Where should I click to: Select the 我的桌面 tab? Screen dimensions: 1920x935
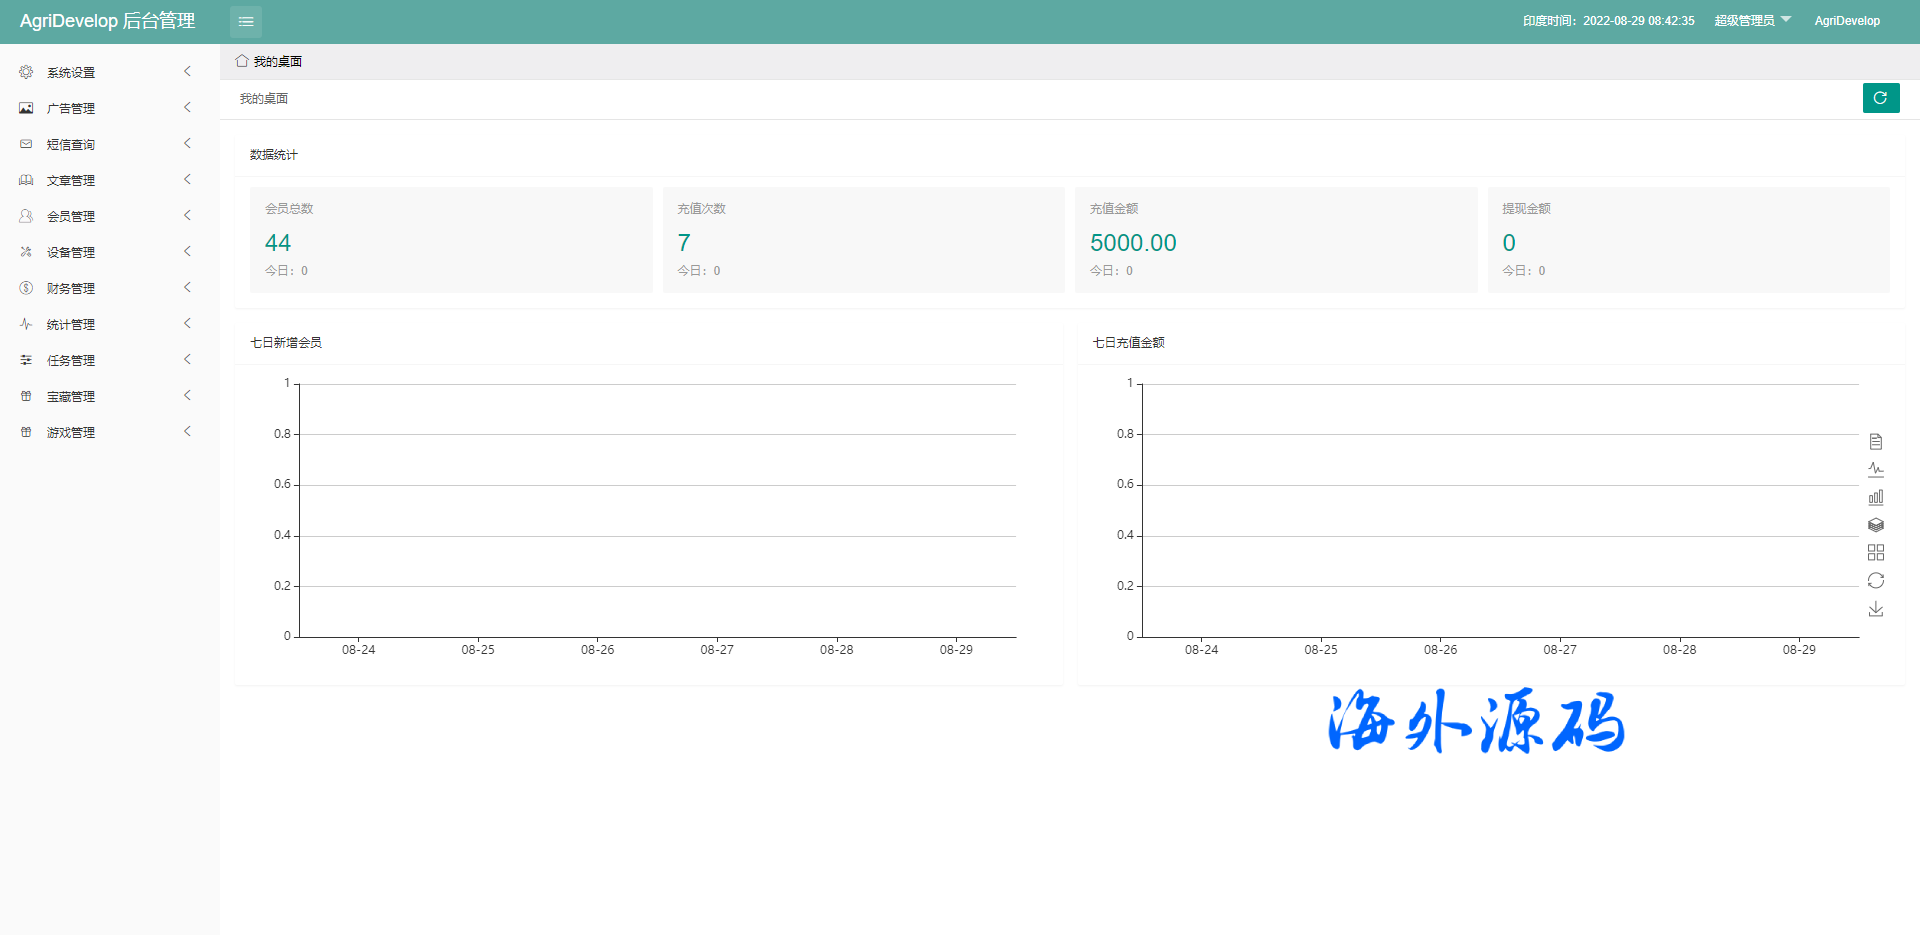coord(269,62)
